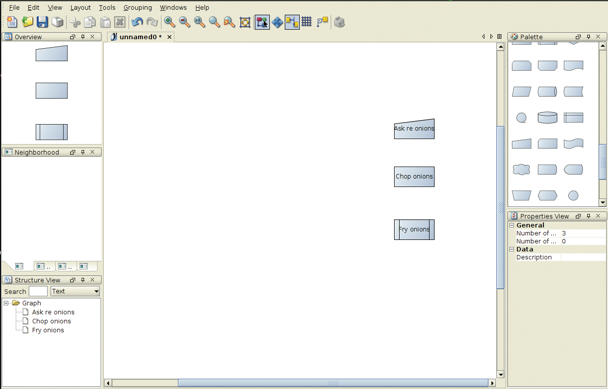Toggle the orthogonal edges toolbar button
The image size is (608, 389).
[292, 22]
